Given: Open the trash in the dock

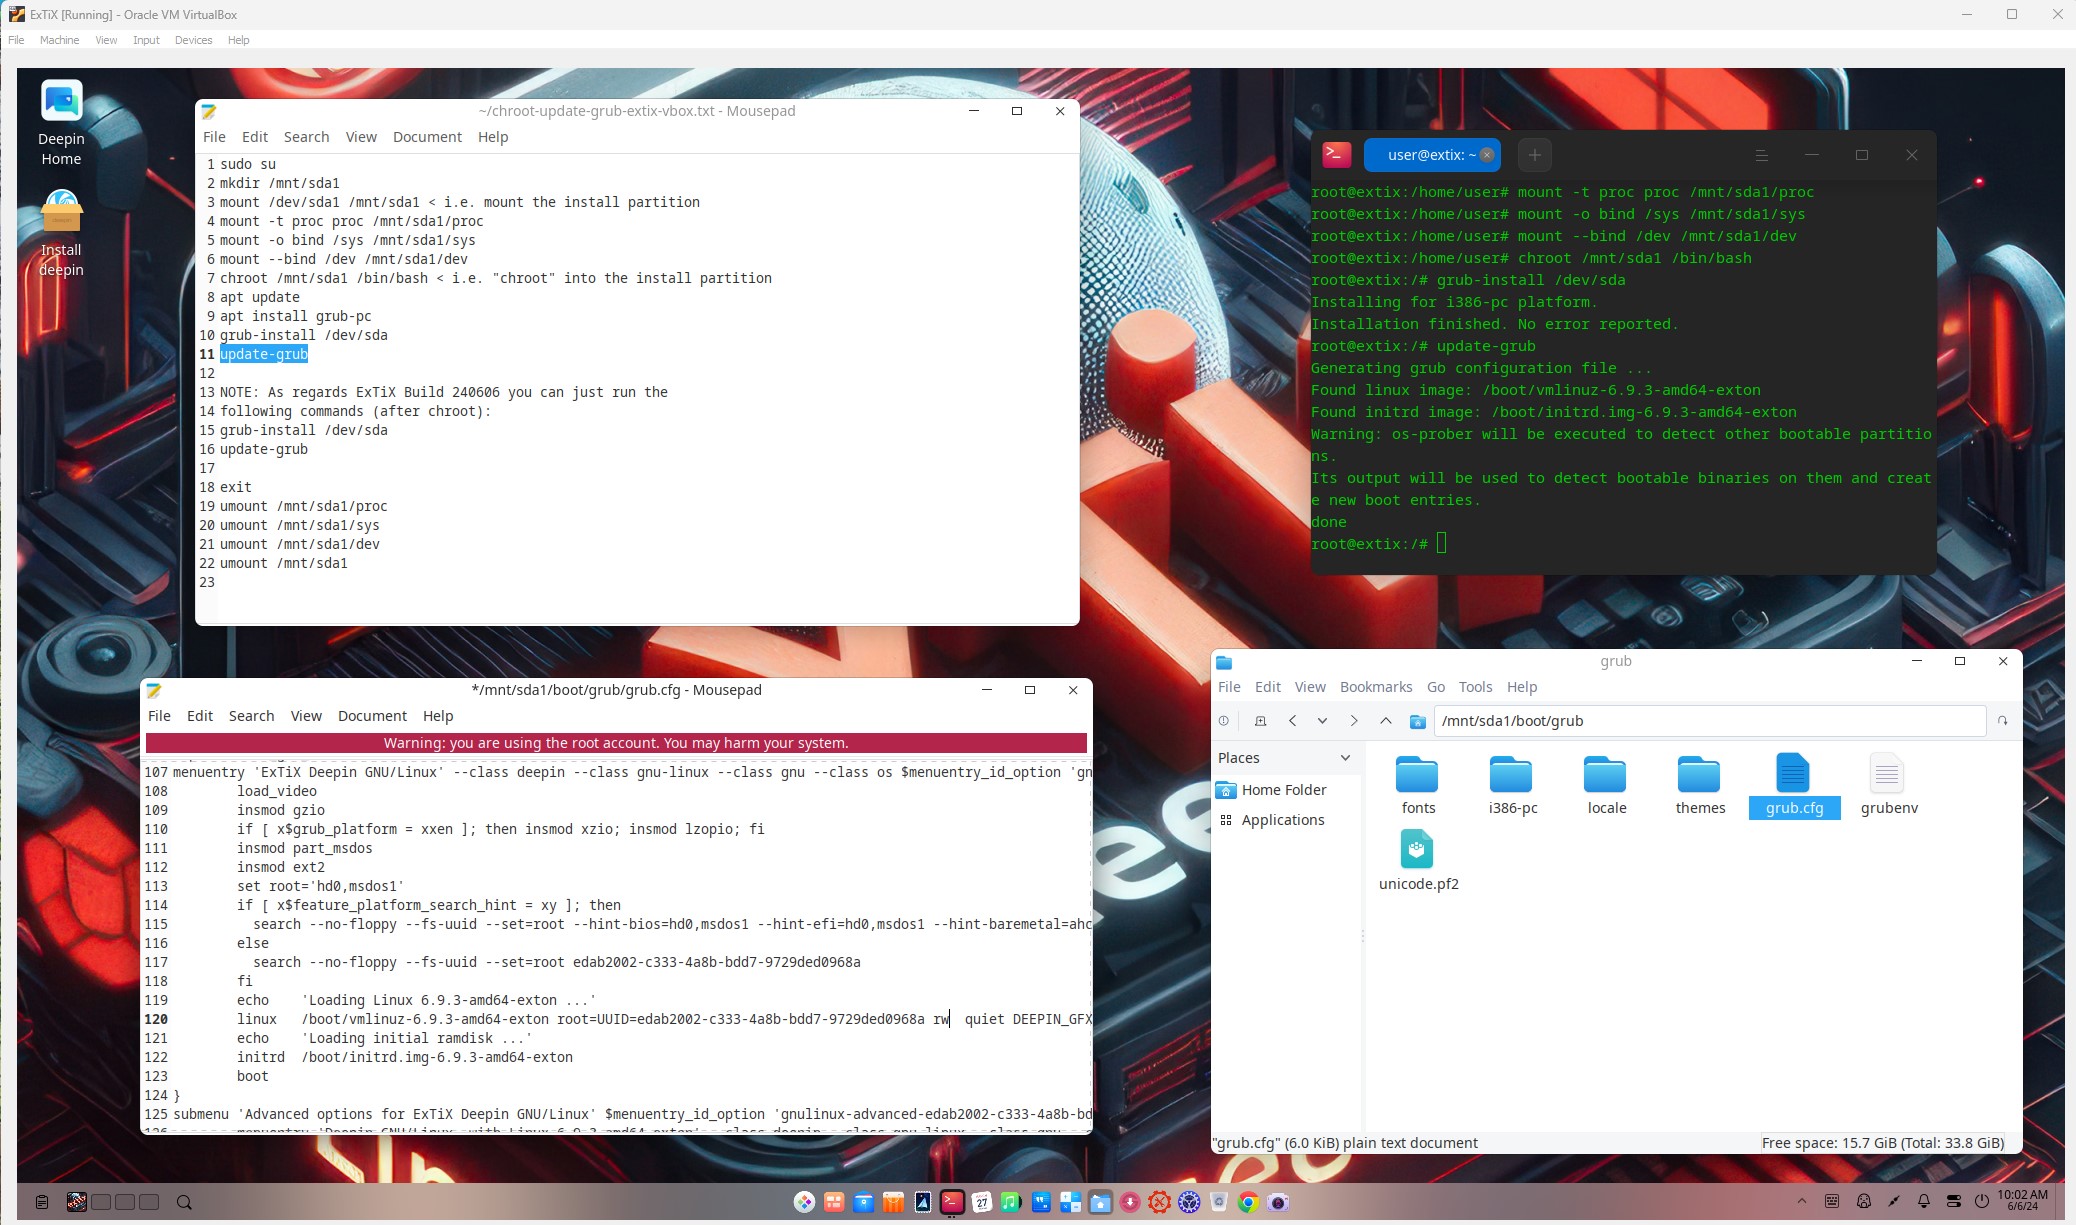Looking at the screenshot, I should pyautogui.click(x=1218, y=1202).
